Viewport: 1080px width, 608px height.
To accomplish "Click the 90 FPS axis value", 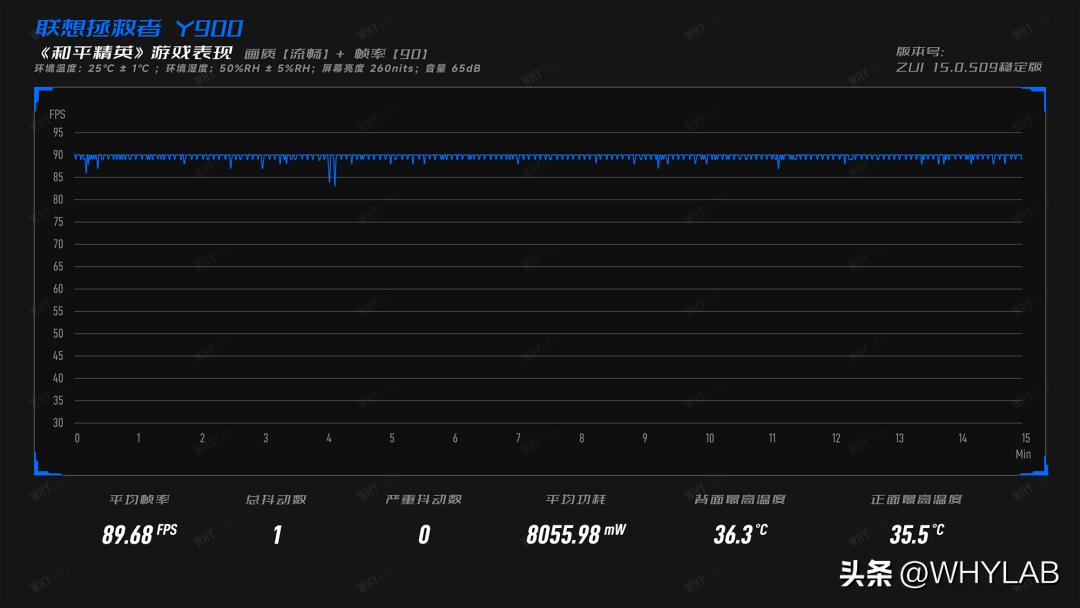I will point(58,155).
